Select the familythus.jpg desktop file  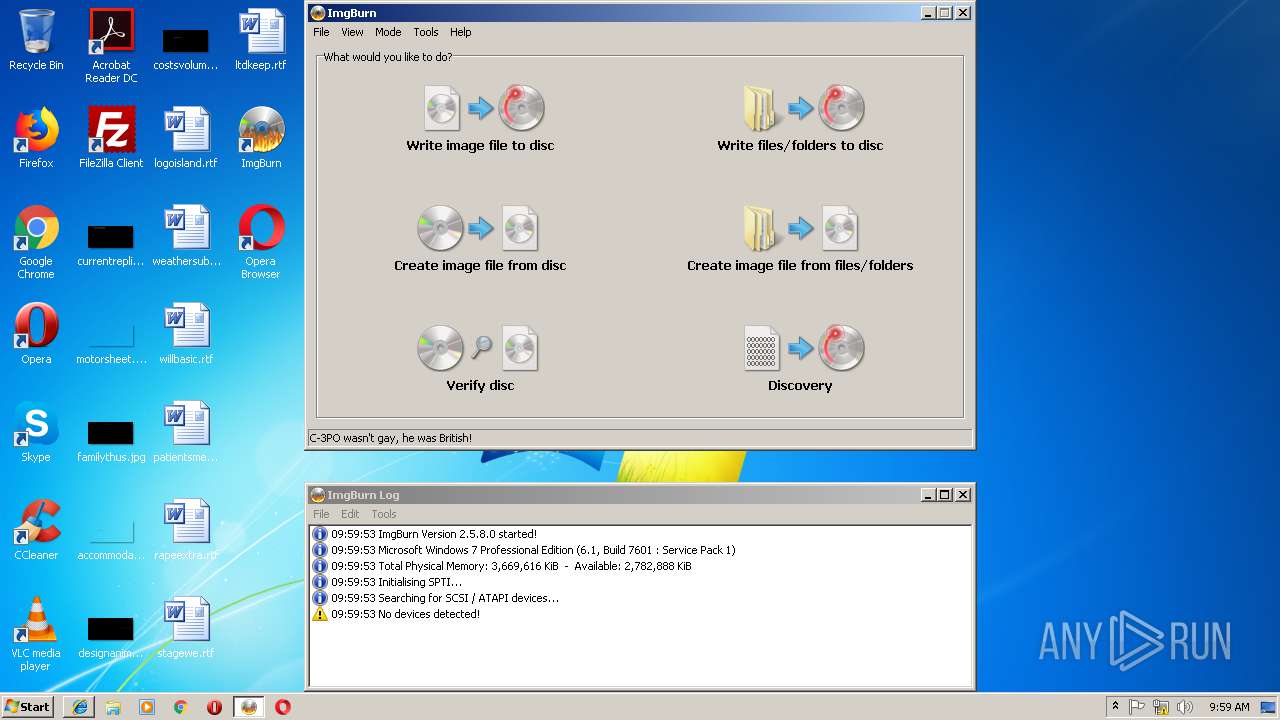pos(111,440)
